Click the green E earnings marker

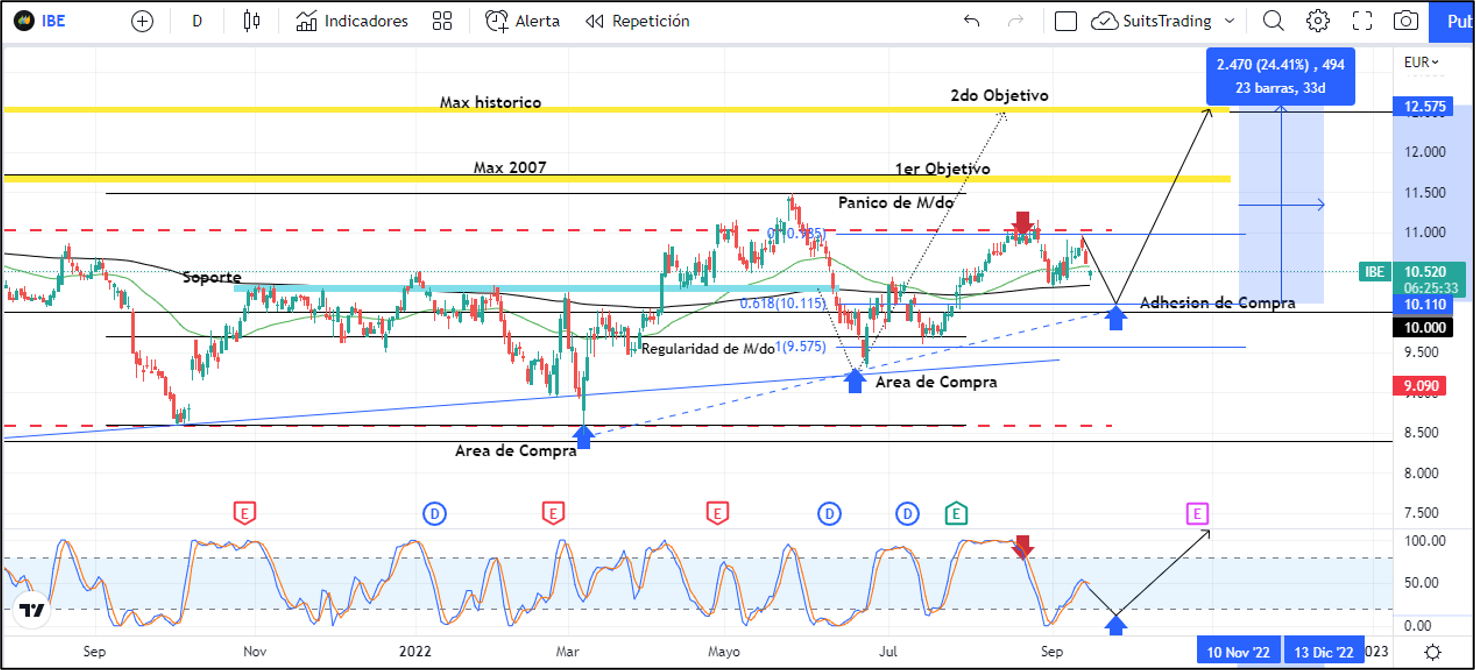(x=956, y=514)
